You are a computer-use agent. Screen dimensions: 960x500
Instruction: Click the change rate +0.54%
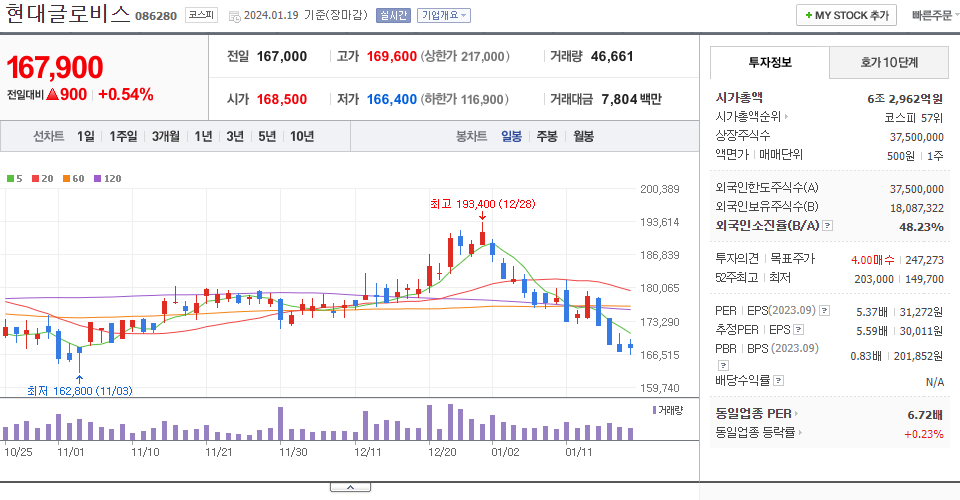126,94
